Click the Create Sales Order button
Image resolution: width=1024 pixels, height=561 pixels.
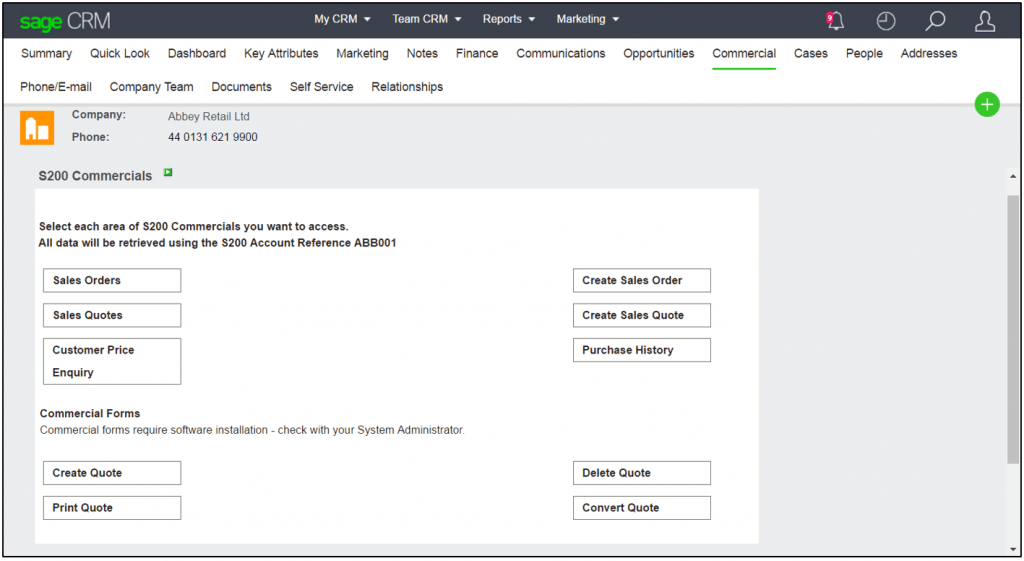tap(641, 280)
